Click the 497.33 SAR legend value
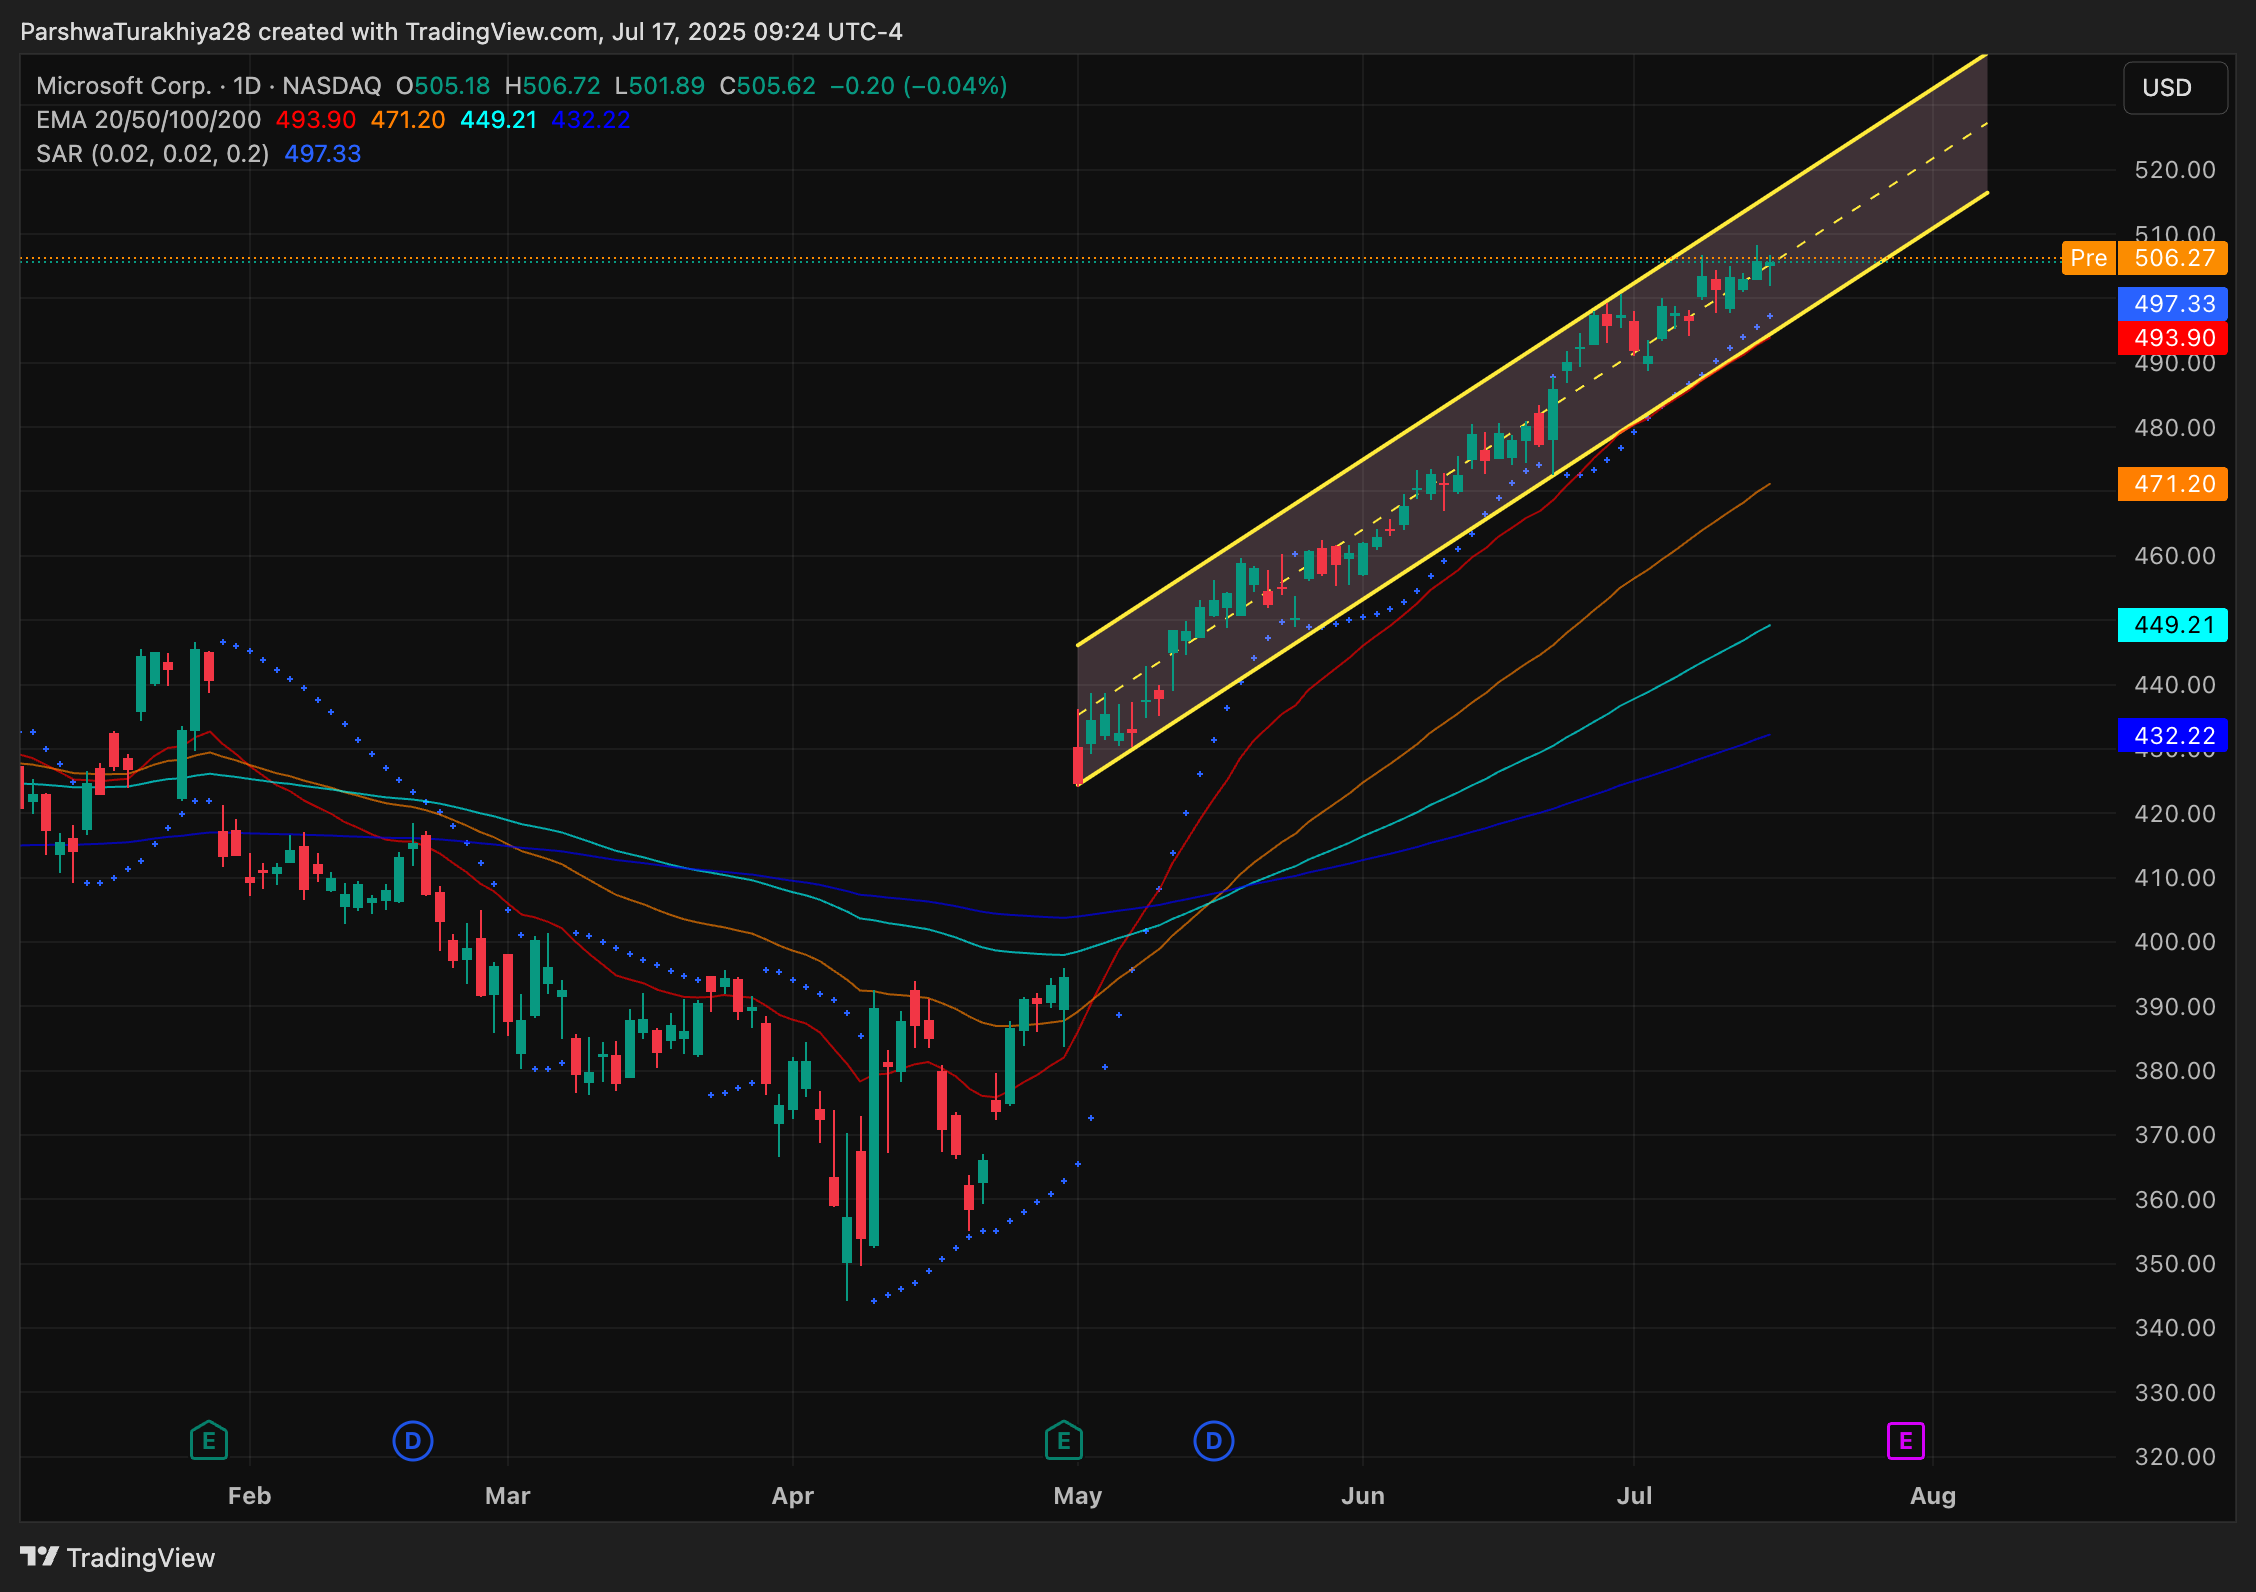This screenshot has width=2256, height=1592. [x=323, y=154]
